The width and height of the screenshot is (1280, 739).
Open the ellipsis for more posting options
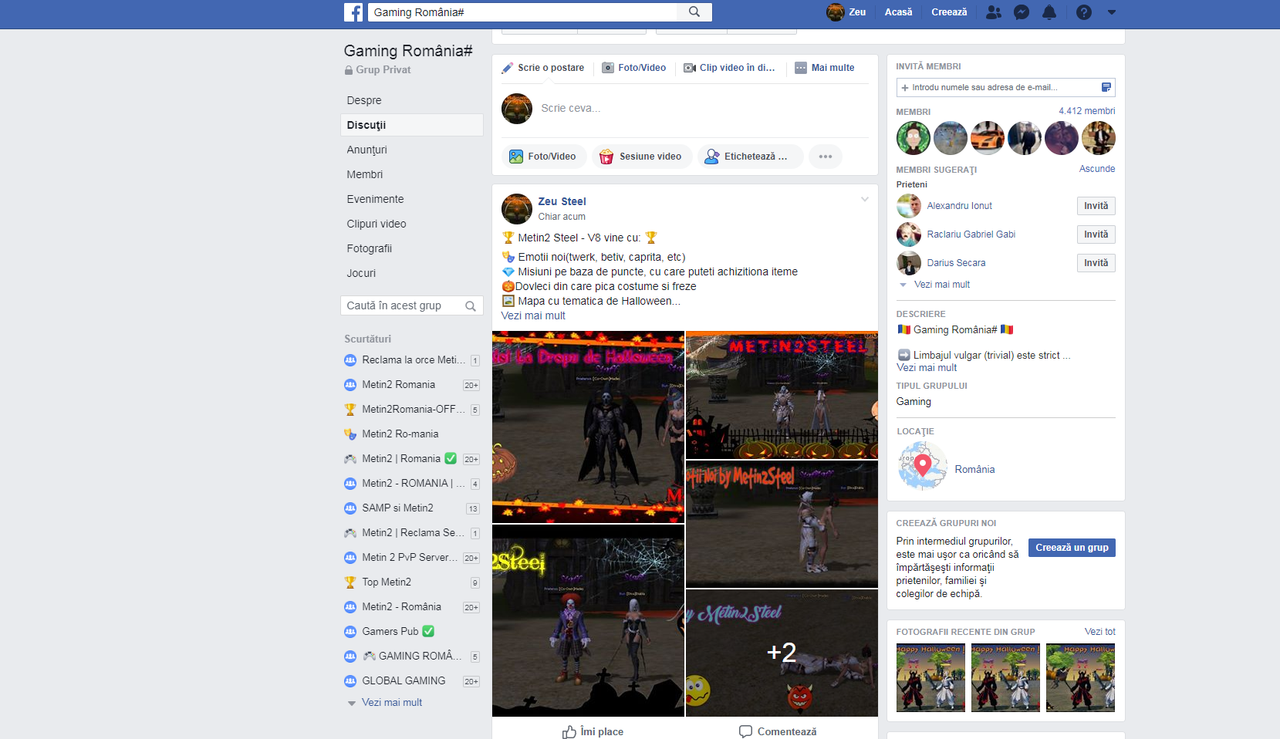[825, 156]
